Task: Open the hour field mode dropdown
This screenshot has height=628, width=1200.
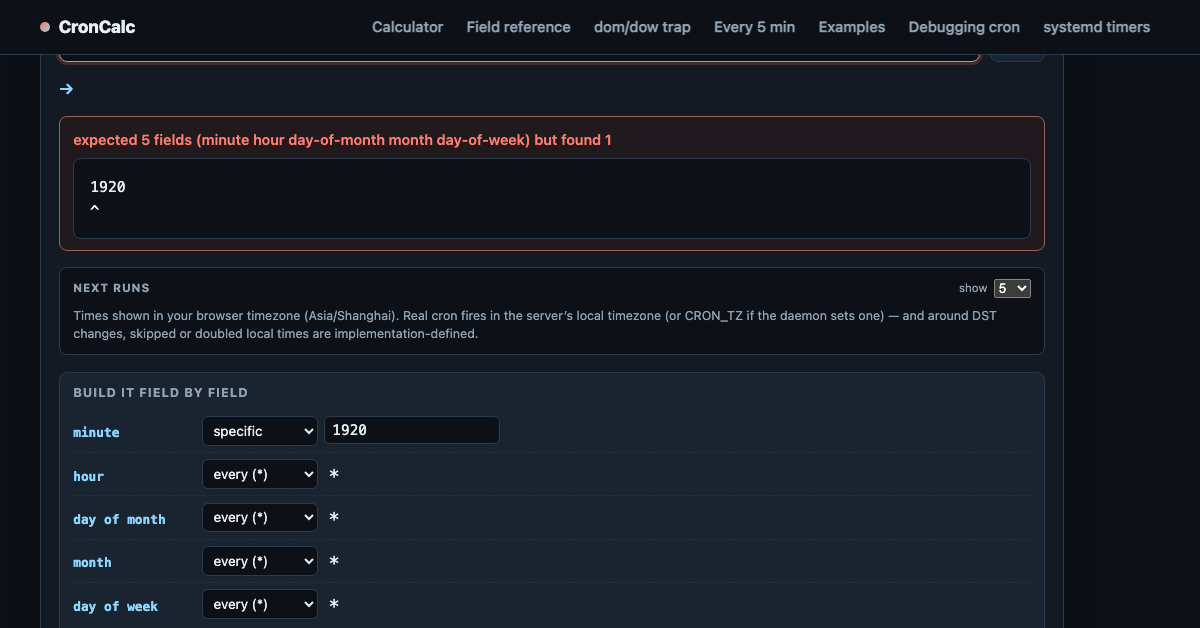Action: 259,474
